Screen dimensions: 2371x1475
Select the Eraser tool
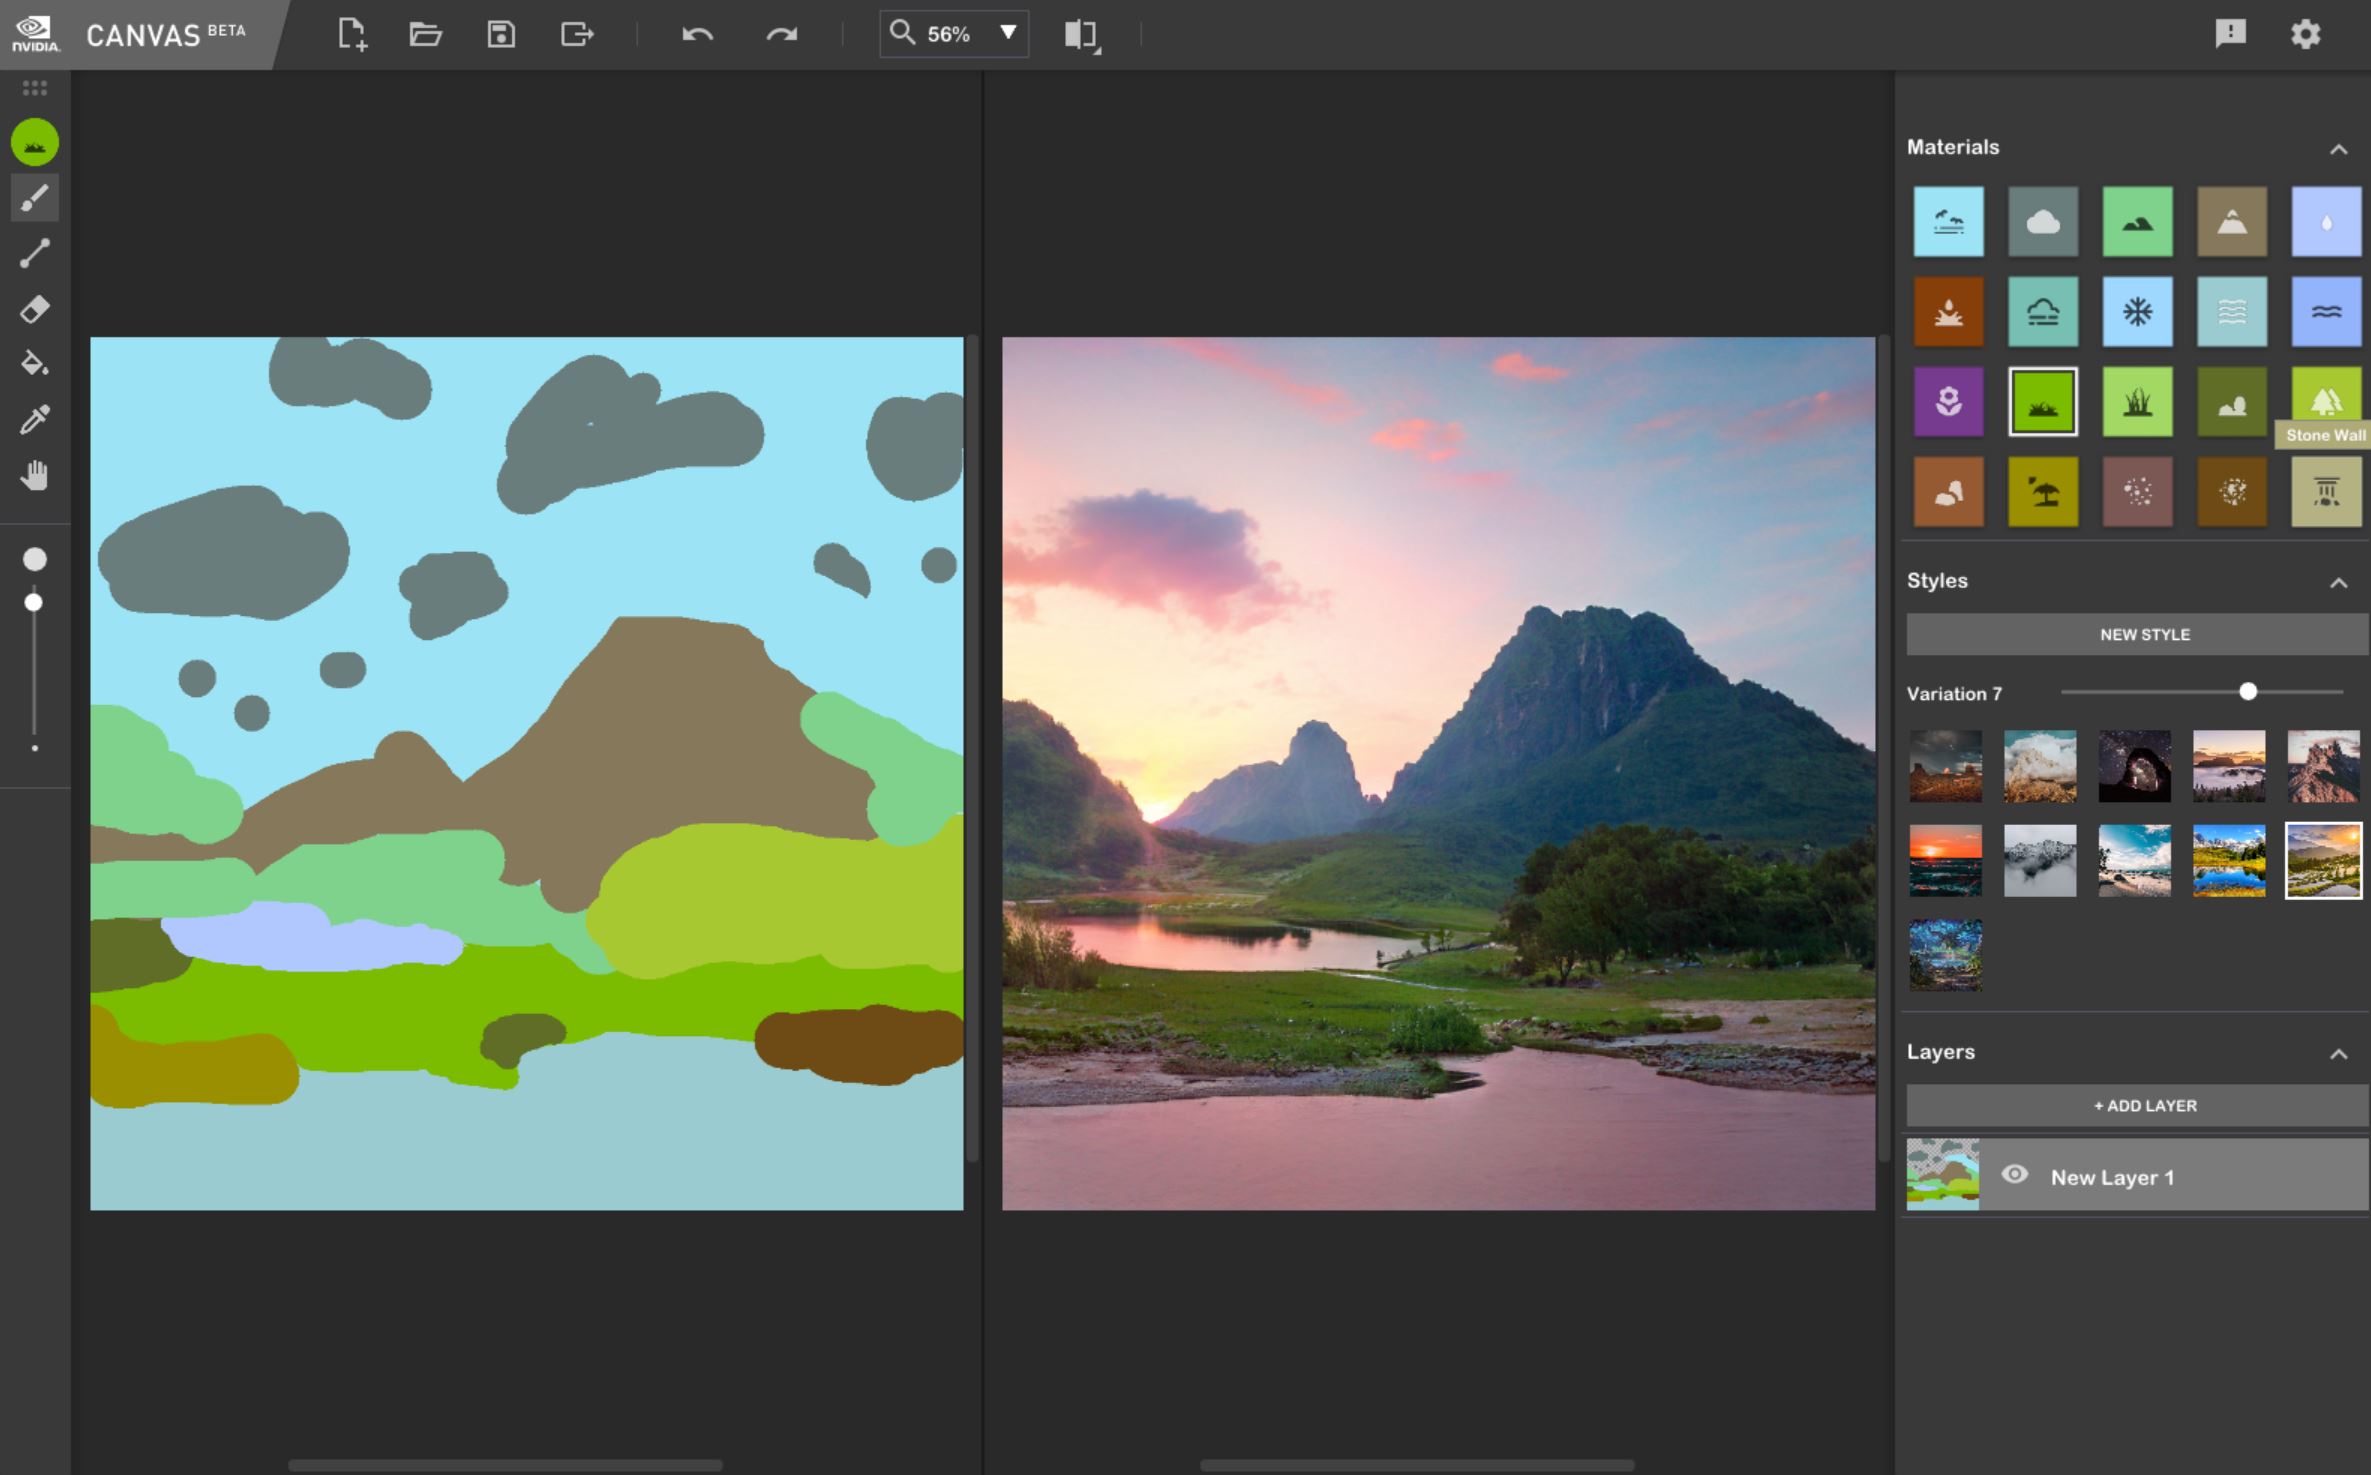tap(34, 309)
